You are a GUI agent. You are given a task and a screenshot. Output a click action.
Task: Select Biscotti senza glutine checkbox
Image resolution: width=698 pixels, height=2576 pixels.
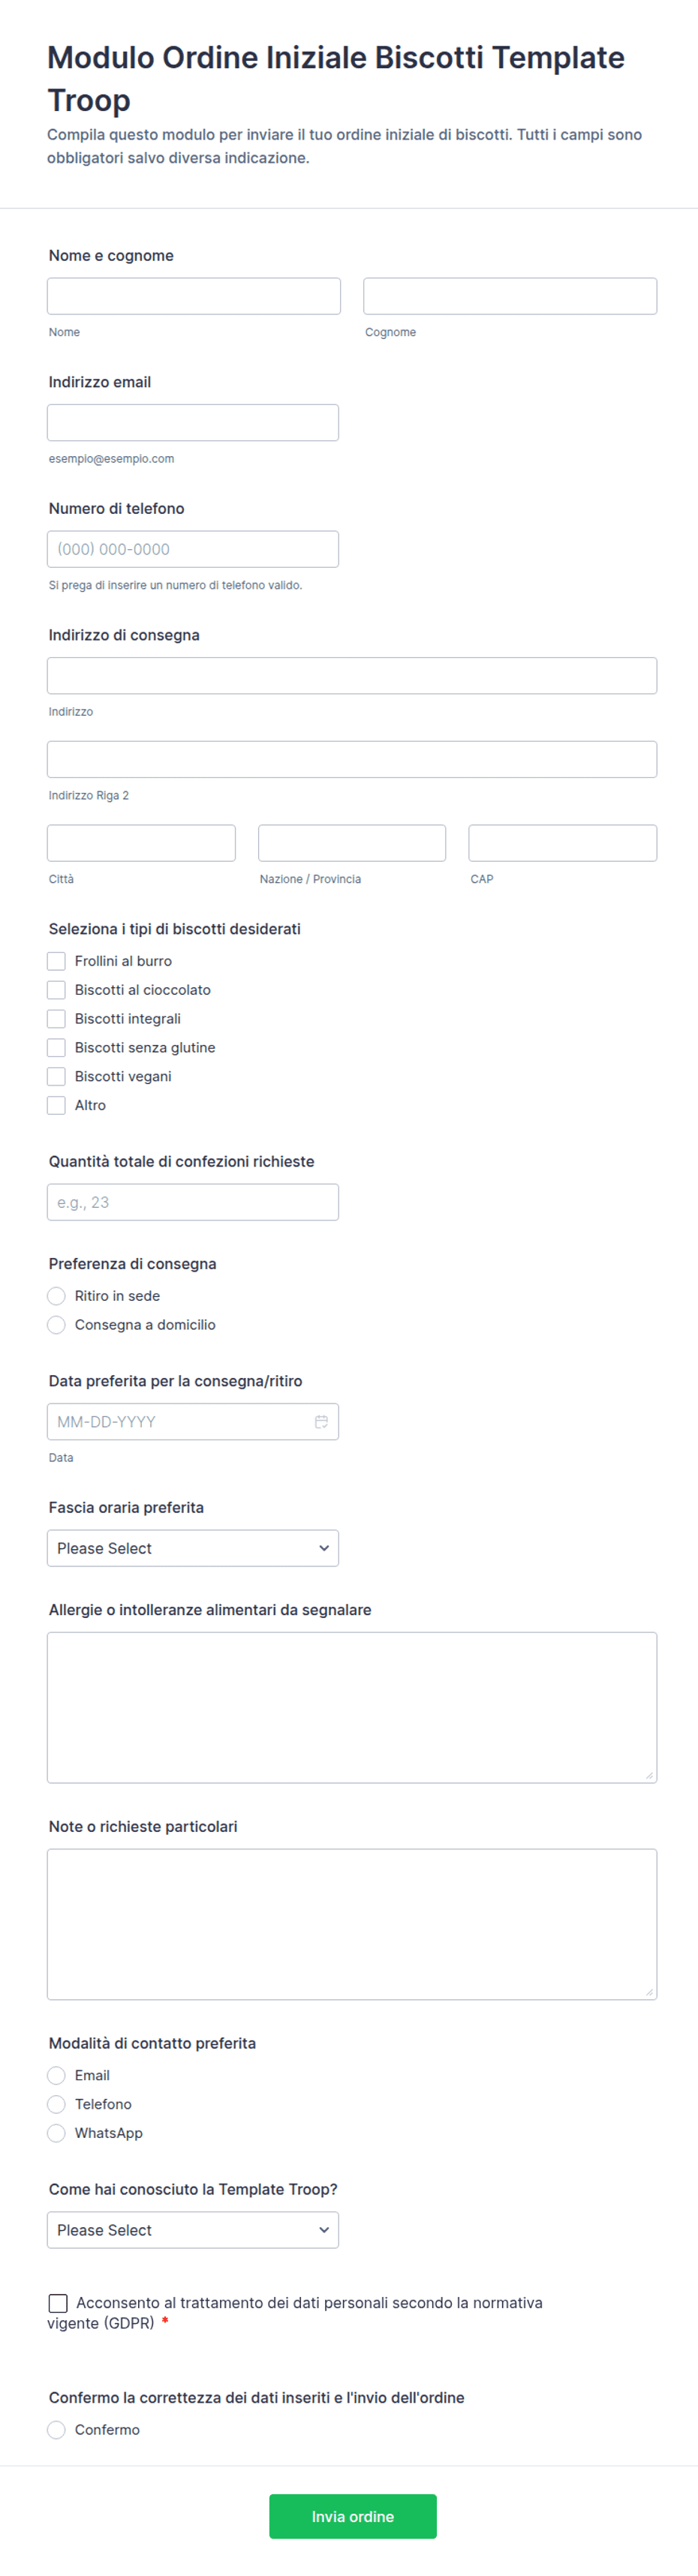click(x=56, y=1047)
